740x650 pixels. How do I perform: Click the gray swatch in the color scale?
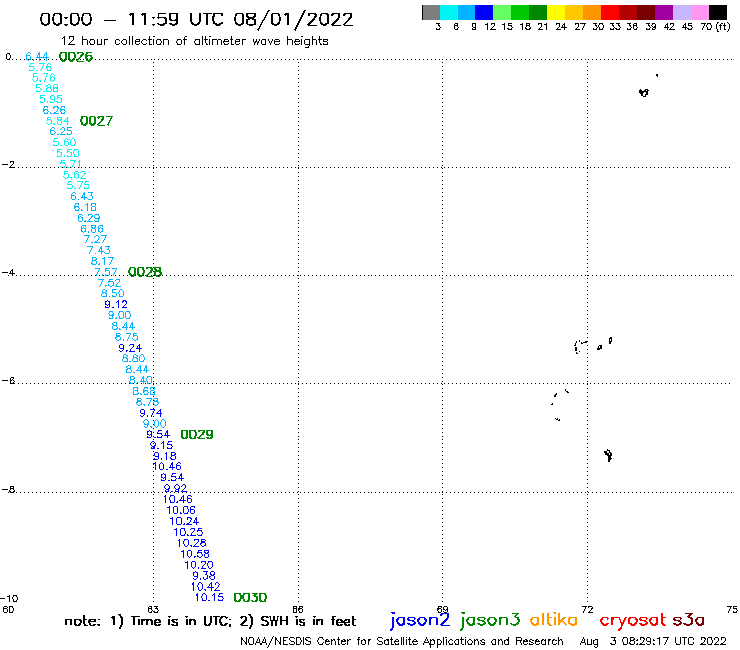[431, 12]
